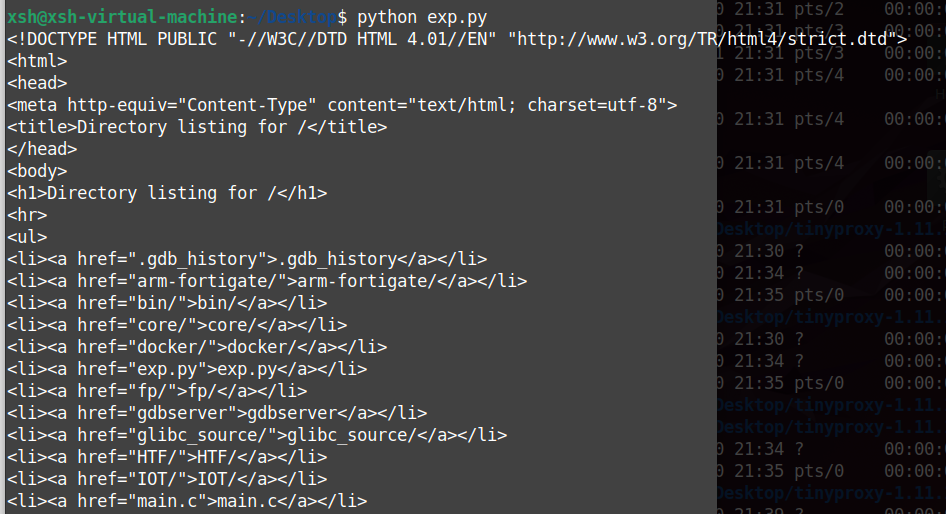Click the <title> Directory listing line
Viewport: 946px width, 514px height.
point(197,127)
